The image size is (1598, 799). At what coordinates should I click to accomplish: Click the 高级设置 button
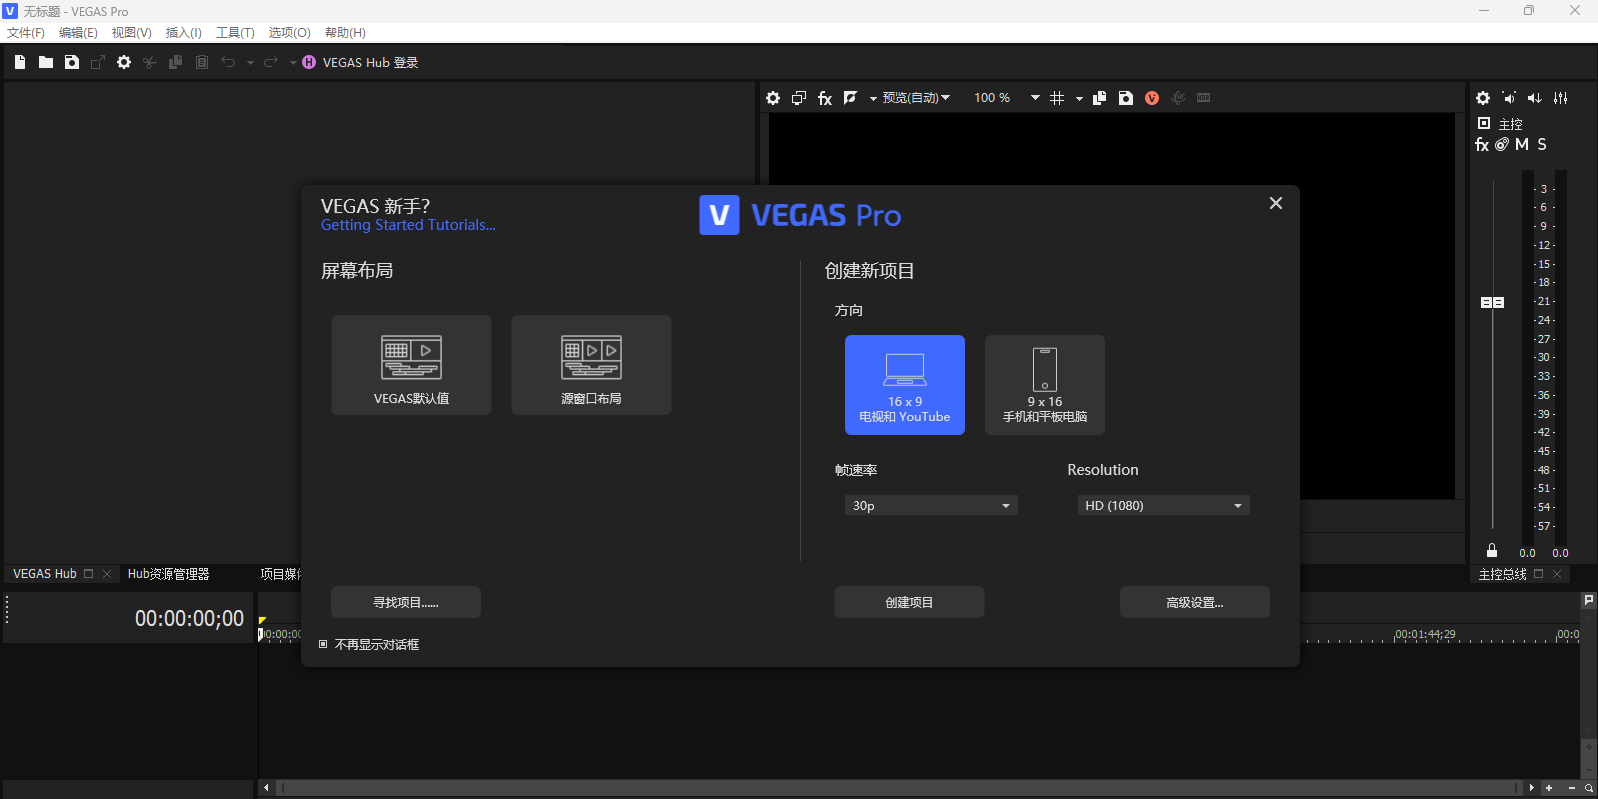pos(1195,602)
